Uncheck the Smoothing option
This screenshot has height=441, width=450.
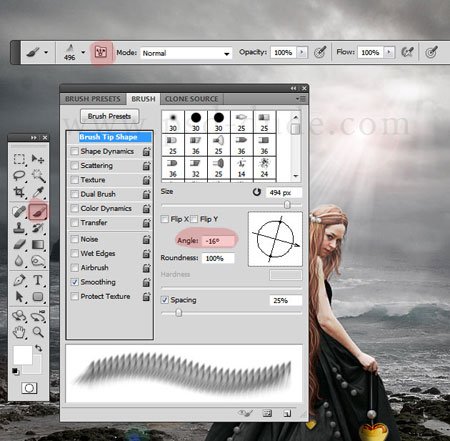(x=75, y=282)
